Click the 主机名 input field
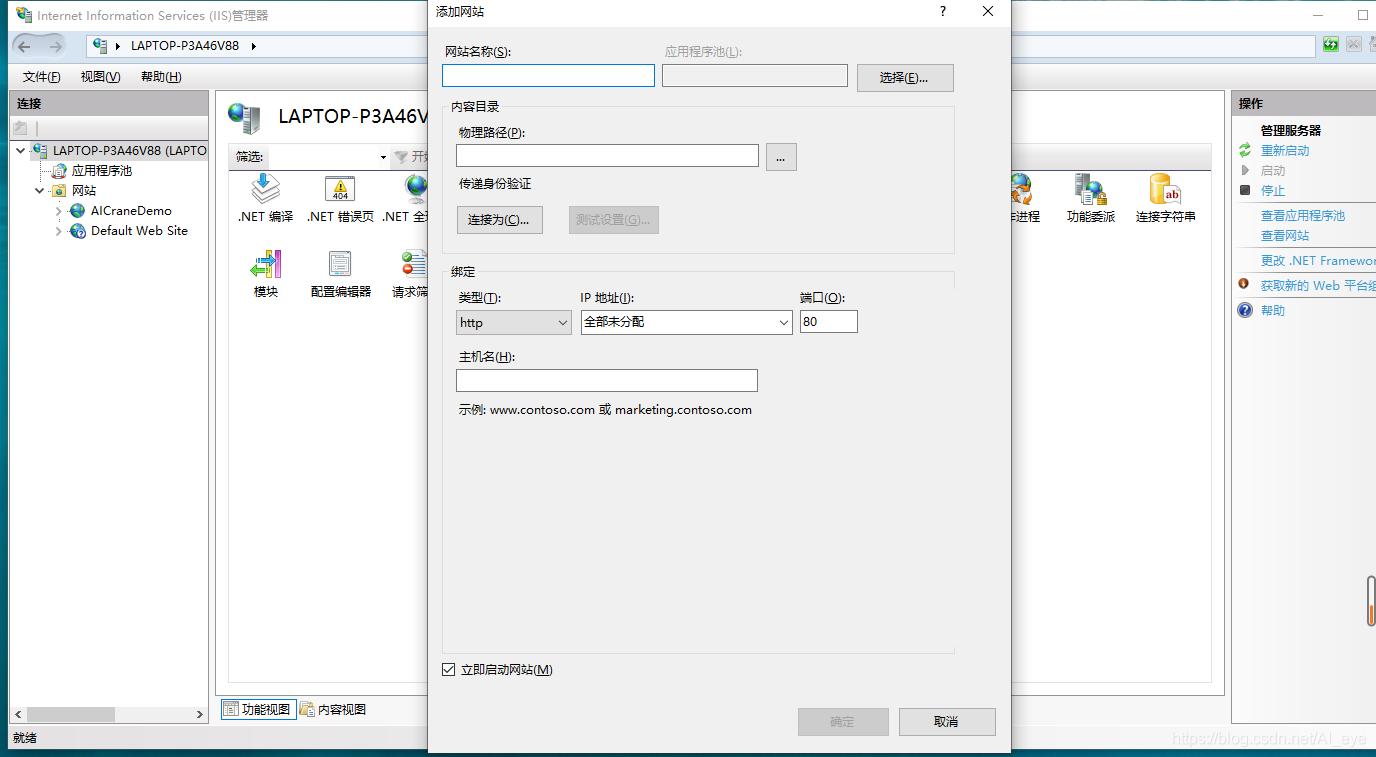The width and height of the screenshot is (1376, 757). click(607, 381)
